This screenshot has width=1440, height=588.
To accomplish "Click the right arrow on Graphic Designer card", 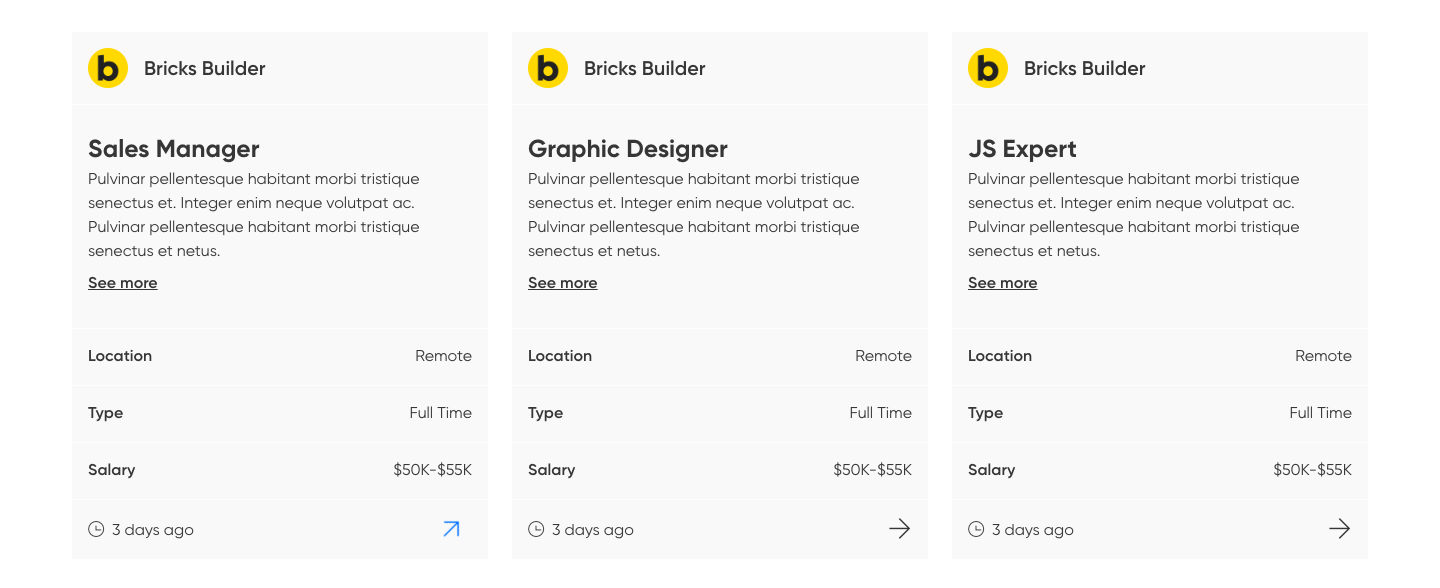I will (x=899, y=529).
